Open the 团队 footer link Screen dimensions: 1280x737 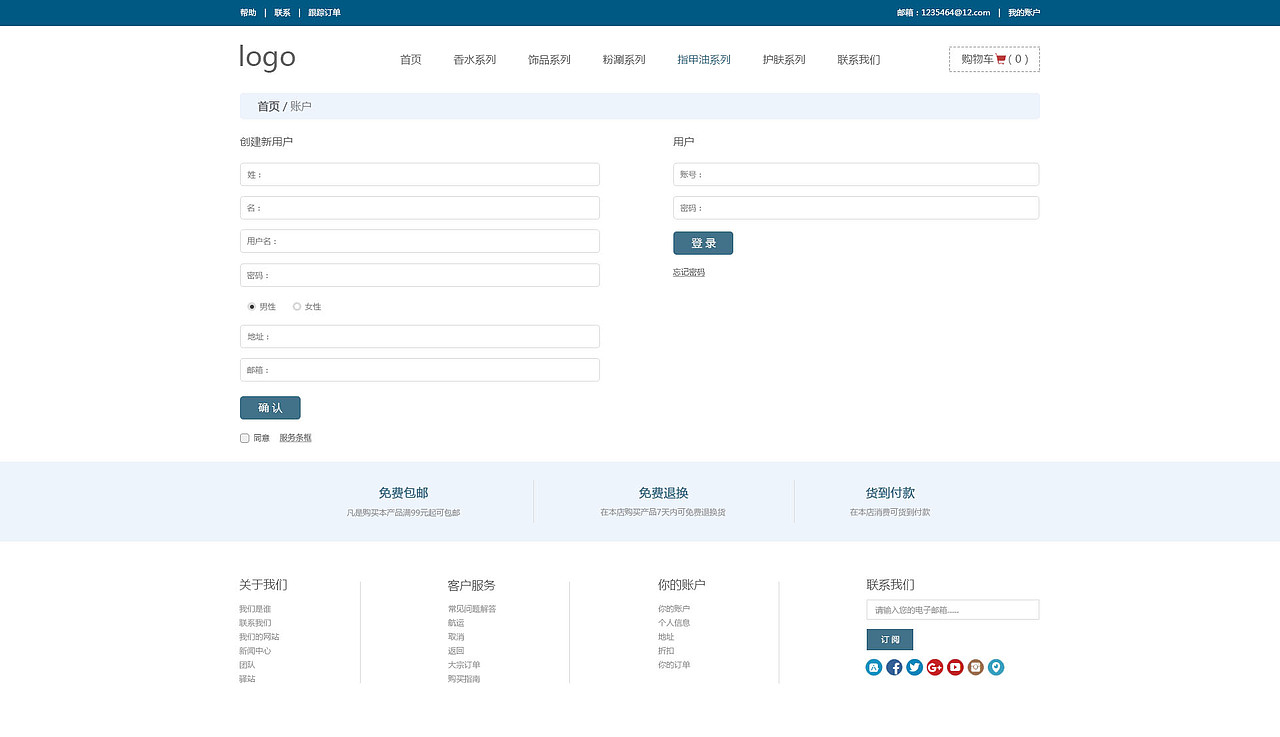pyautogui.click(x=247, y=665)
